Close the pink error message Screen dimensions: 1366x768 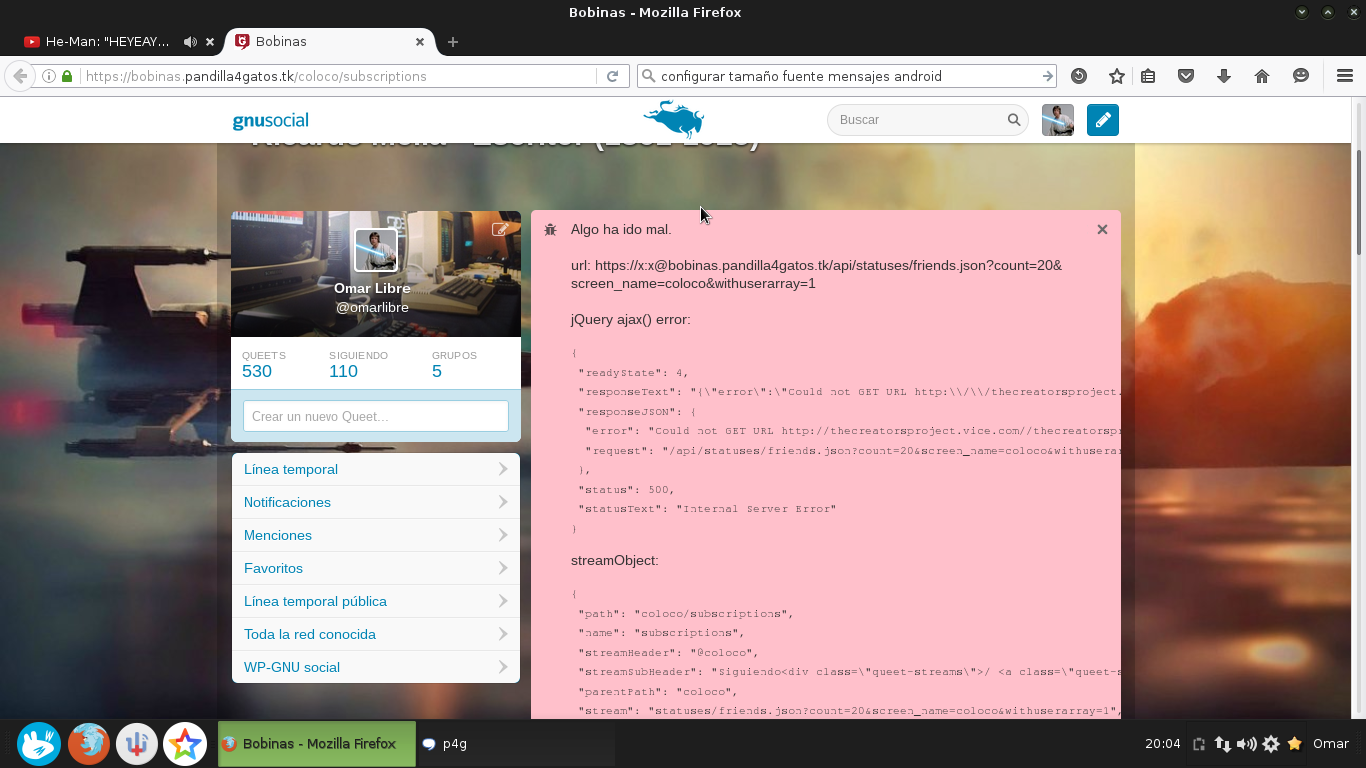1102,229
